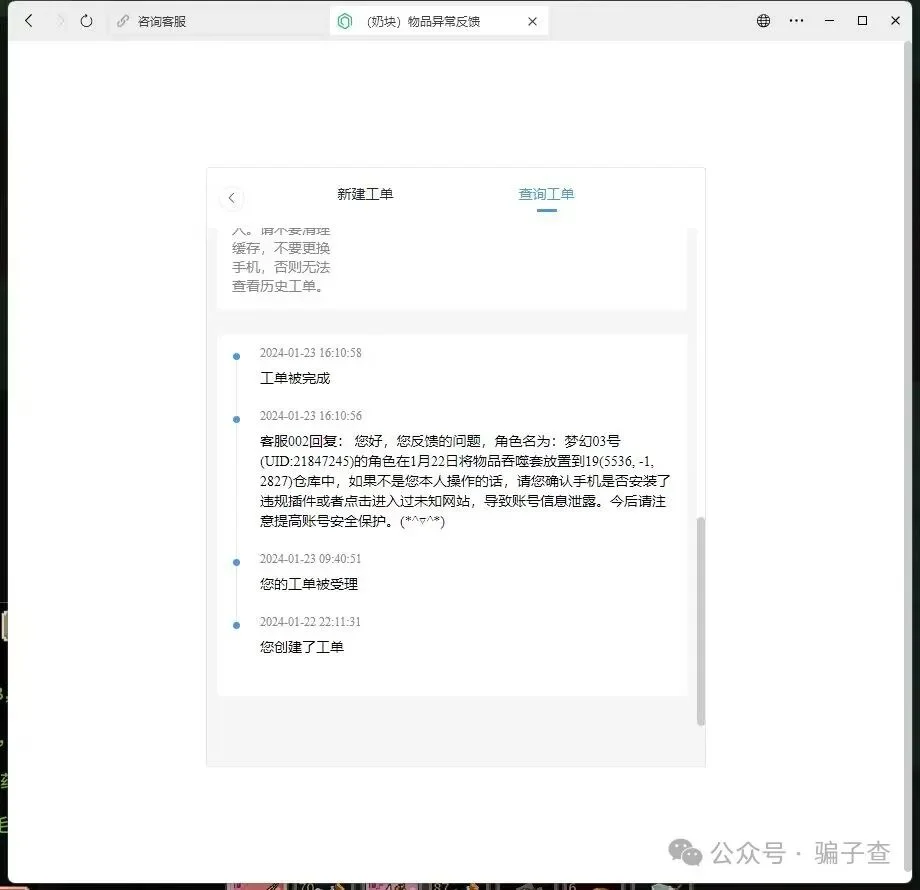Click the timeline dot beside 工单被完成
The height and width of the screenshot is (890, 920).
tap(236, 356)
